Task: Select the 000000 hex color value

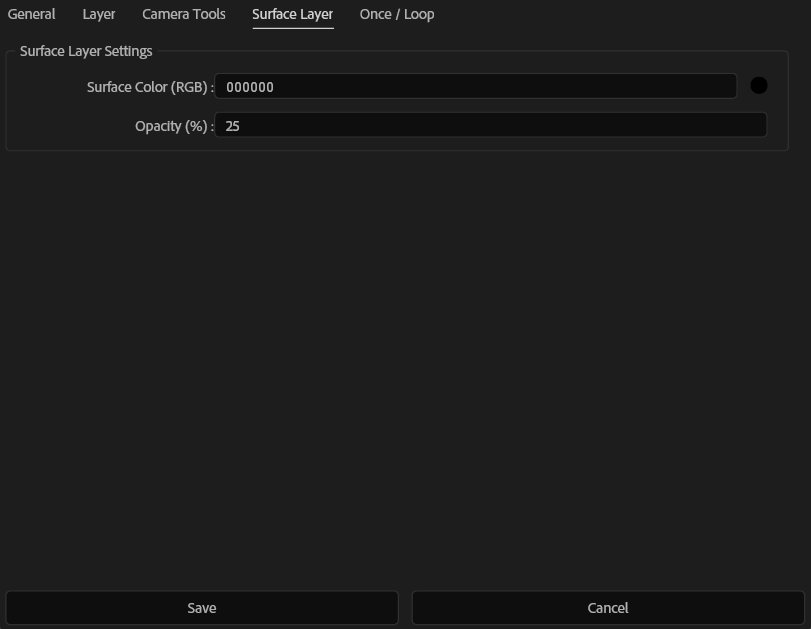Action: point(249,85)
